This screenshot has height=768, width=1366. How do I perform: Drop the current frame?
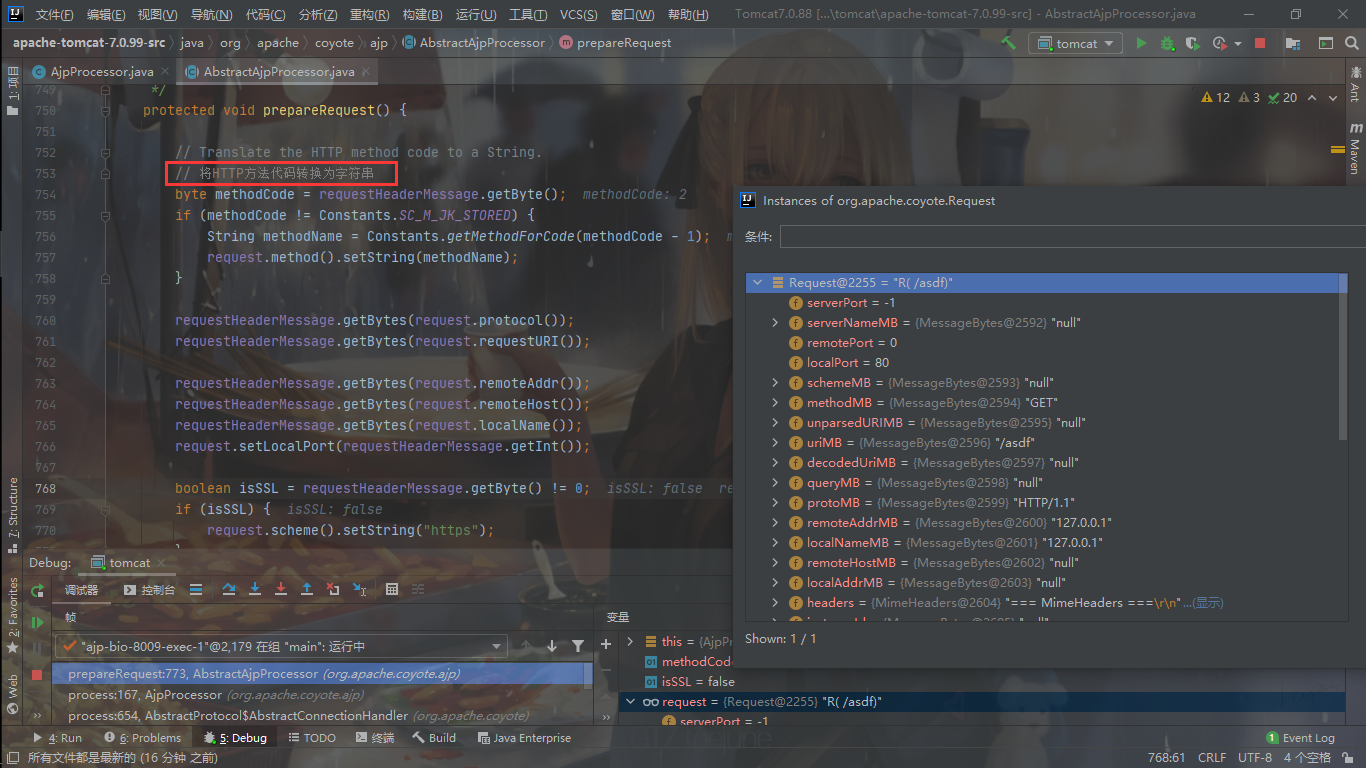coord(333,590)
